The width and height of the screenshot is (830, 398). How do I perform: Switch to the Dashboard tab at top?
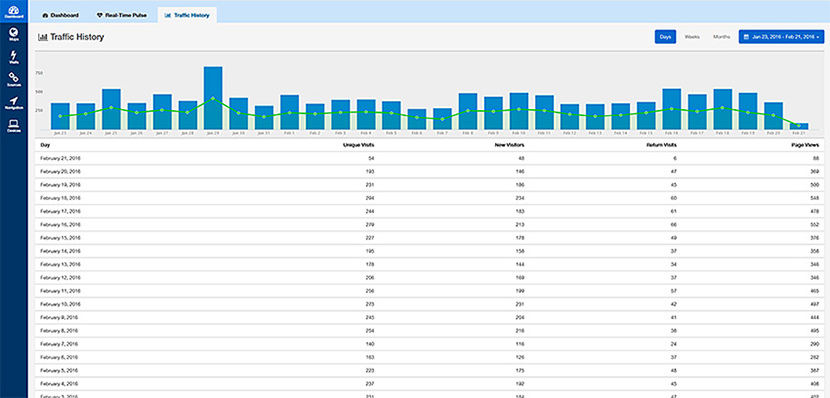point(60,15)
